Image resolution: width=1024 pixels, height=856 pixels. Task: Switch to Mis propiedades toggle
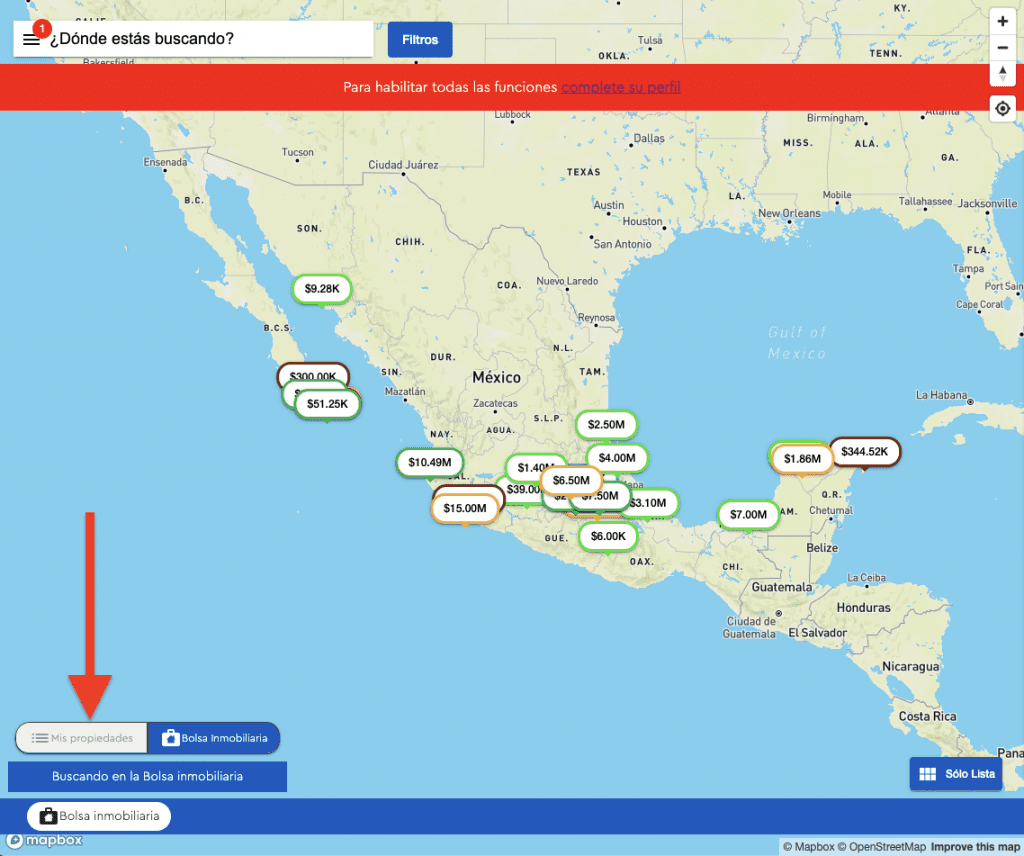(x=82, y=738)
